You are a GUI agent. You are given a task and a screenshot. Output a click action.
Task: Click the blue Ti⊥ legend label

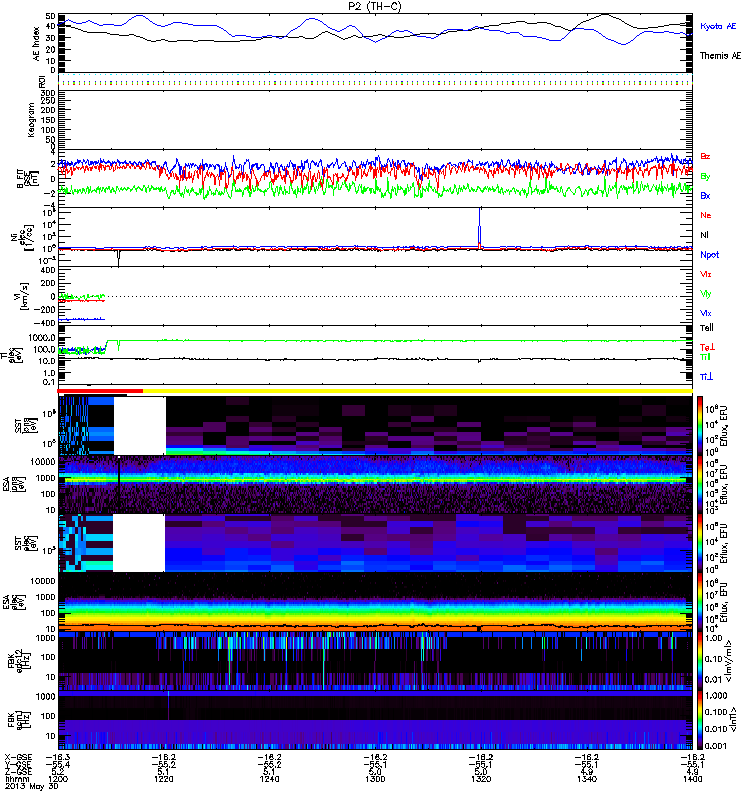[x=706, y=377]
